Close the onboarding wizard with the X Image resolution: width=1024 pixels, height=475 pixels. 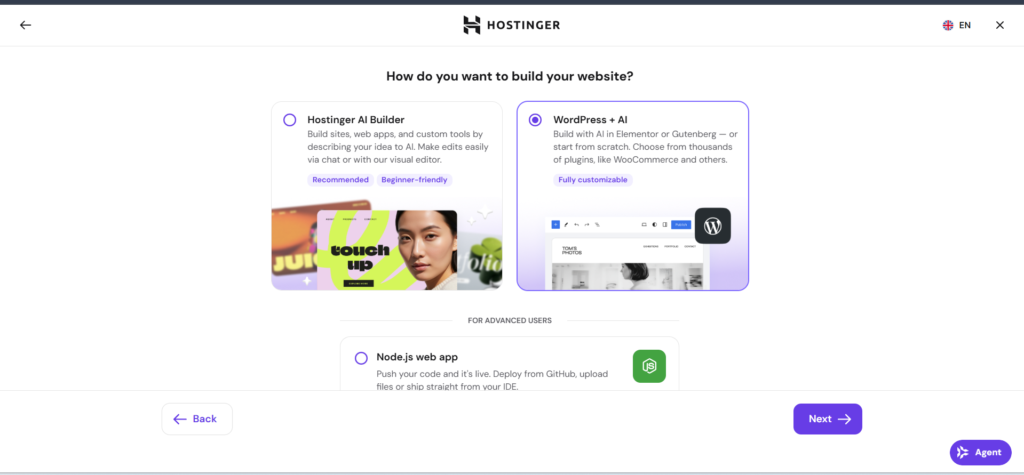1000,25
